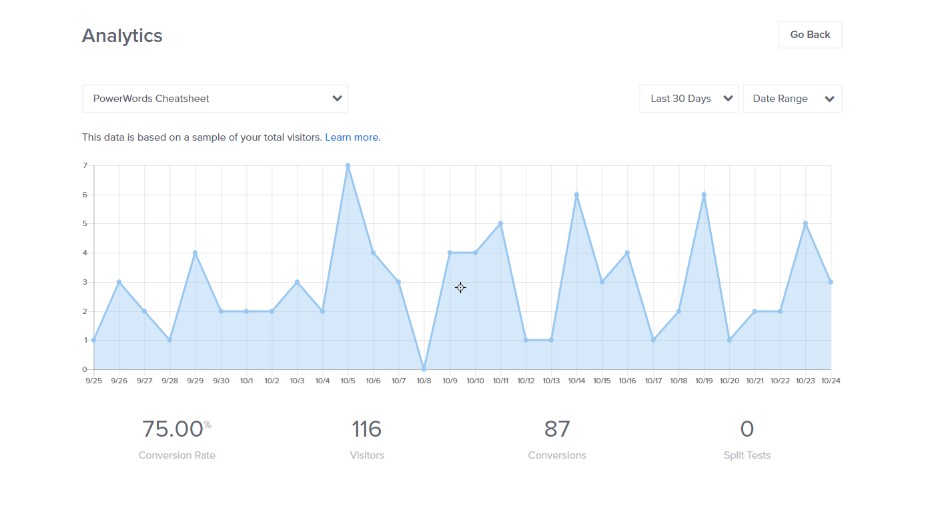This screenshot has height=509, width=933.
Task: Click the 0 Split Tests value
Action: pos(747,429)
